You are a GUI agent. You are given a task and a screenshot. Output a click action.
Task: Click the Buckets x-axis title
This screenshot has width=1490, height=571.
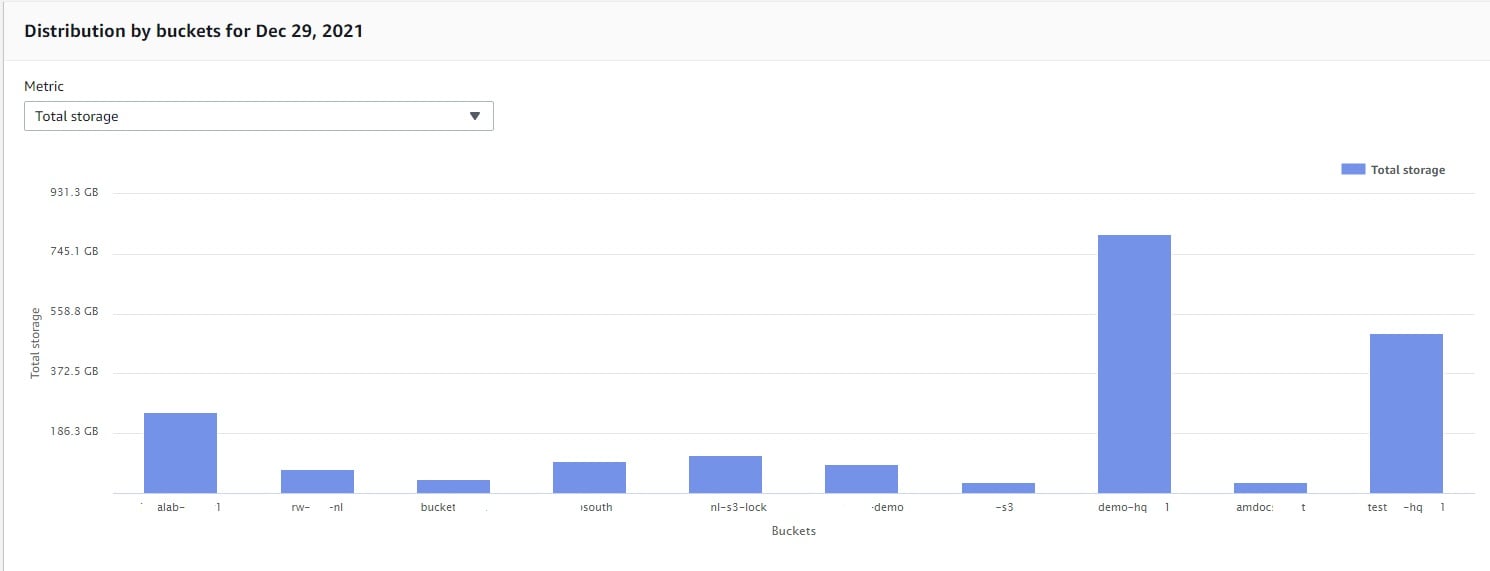(793, 531)
